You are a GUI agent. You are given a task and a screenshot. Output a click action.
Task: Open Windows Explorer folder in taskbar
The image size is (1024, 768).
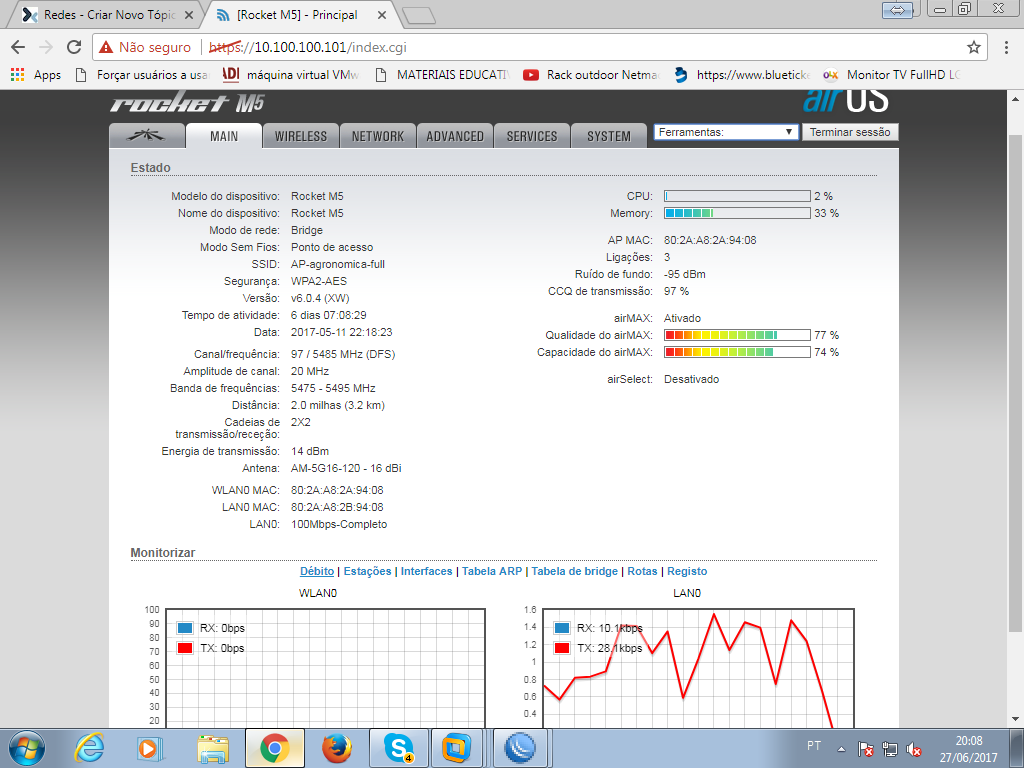213,748
